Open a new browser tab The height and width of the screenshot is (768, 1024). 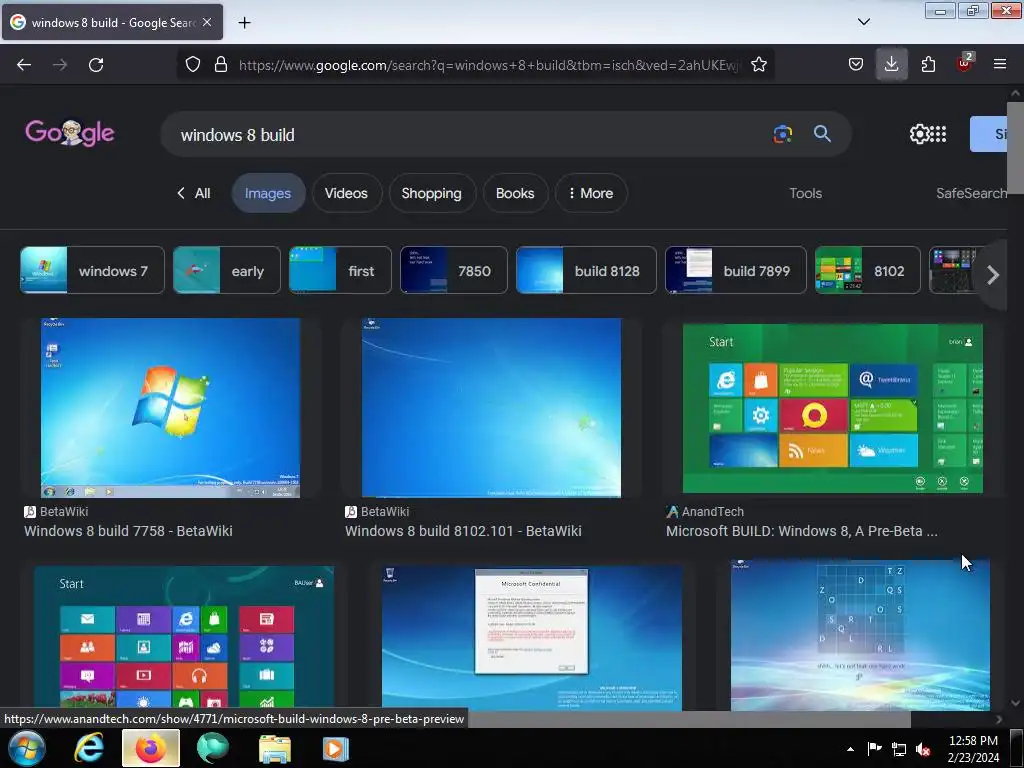tap(244, 23)
